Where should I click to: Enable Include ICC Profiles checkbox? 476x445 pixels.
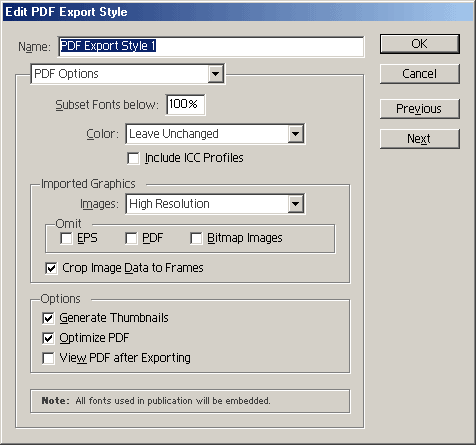133,158
